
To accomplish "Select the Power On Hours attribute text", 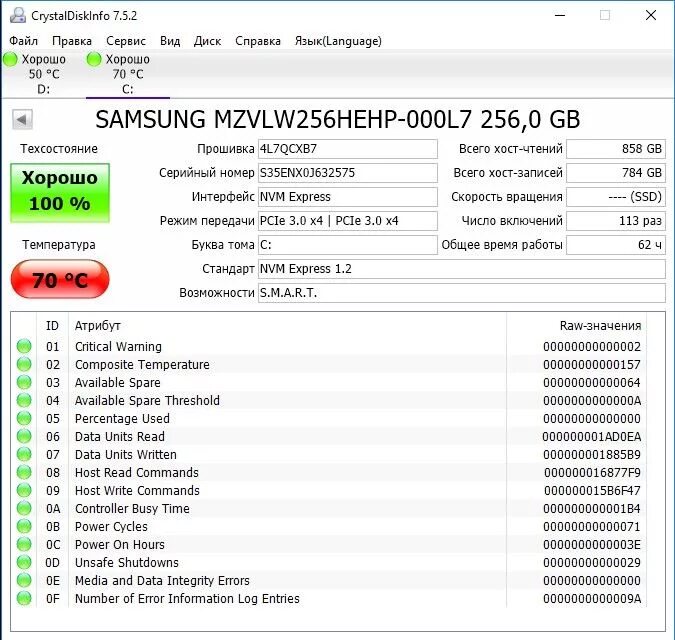I will point(120,544).
